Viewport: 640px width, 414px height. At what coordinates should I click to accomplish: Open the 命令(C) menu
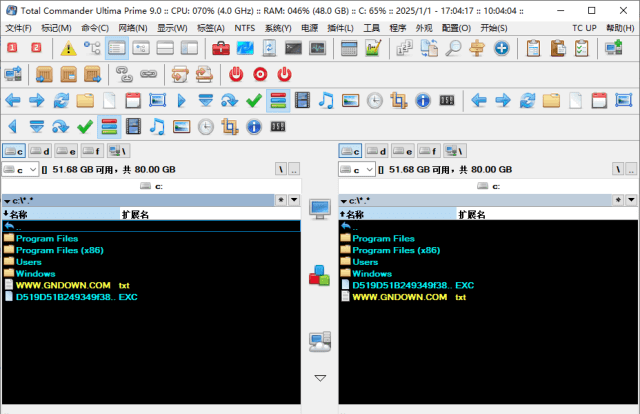tap(95, 28)
